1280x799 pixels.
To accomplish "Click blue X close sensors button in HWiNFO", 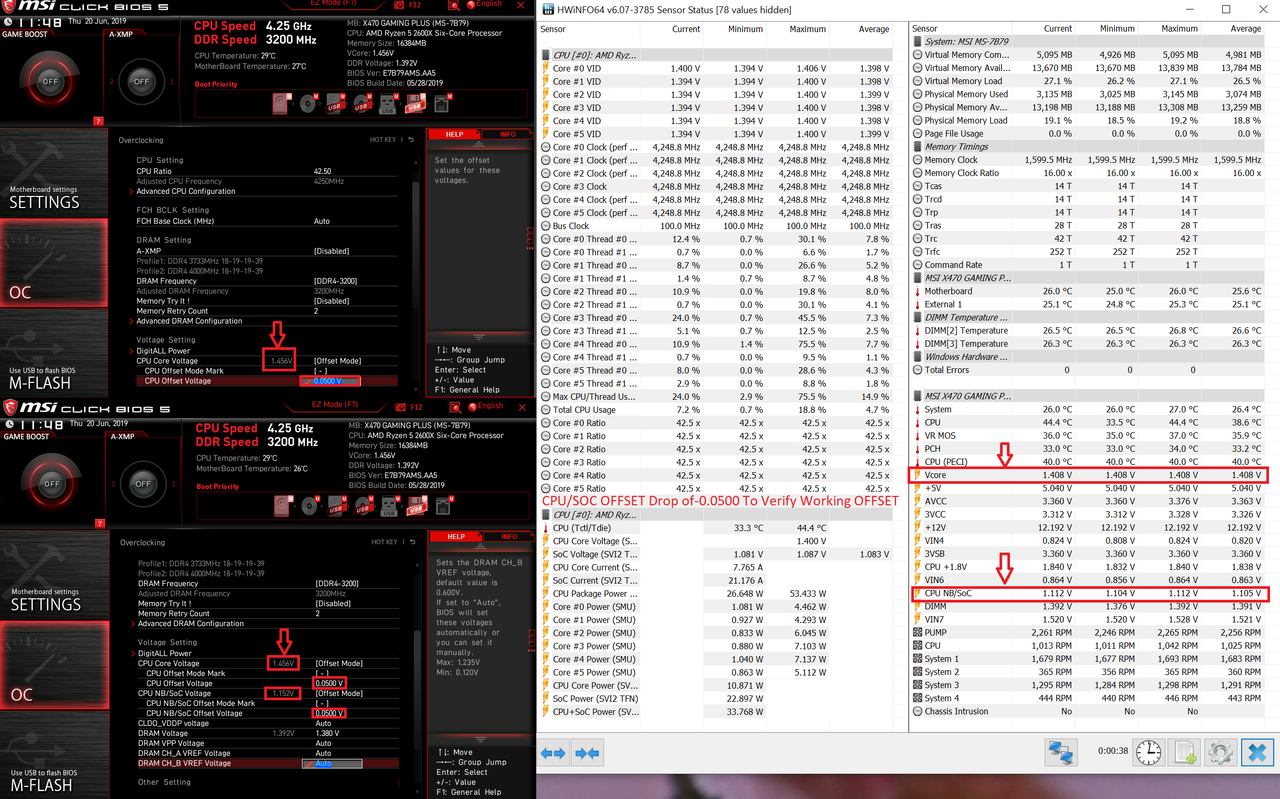I will pyautogui.click(x=1257, y=752).
